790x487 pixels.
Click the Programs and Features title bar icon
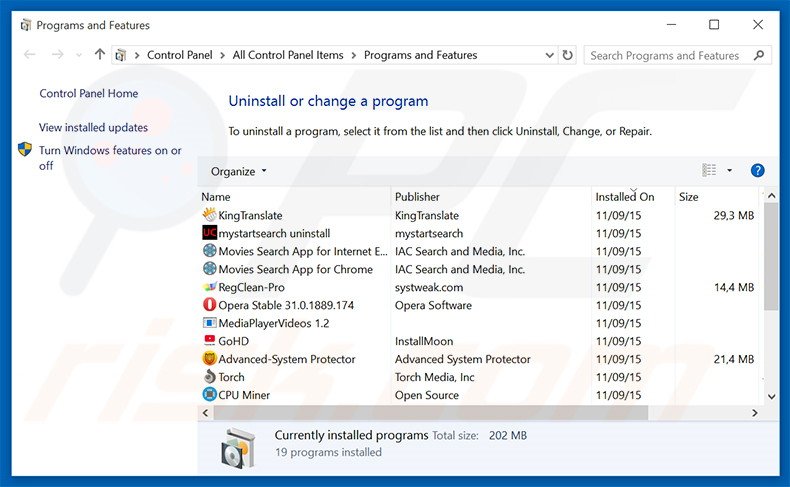click(x=25, y=25)
